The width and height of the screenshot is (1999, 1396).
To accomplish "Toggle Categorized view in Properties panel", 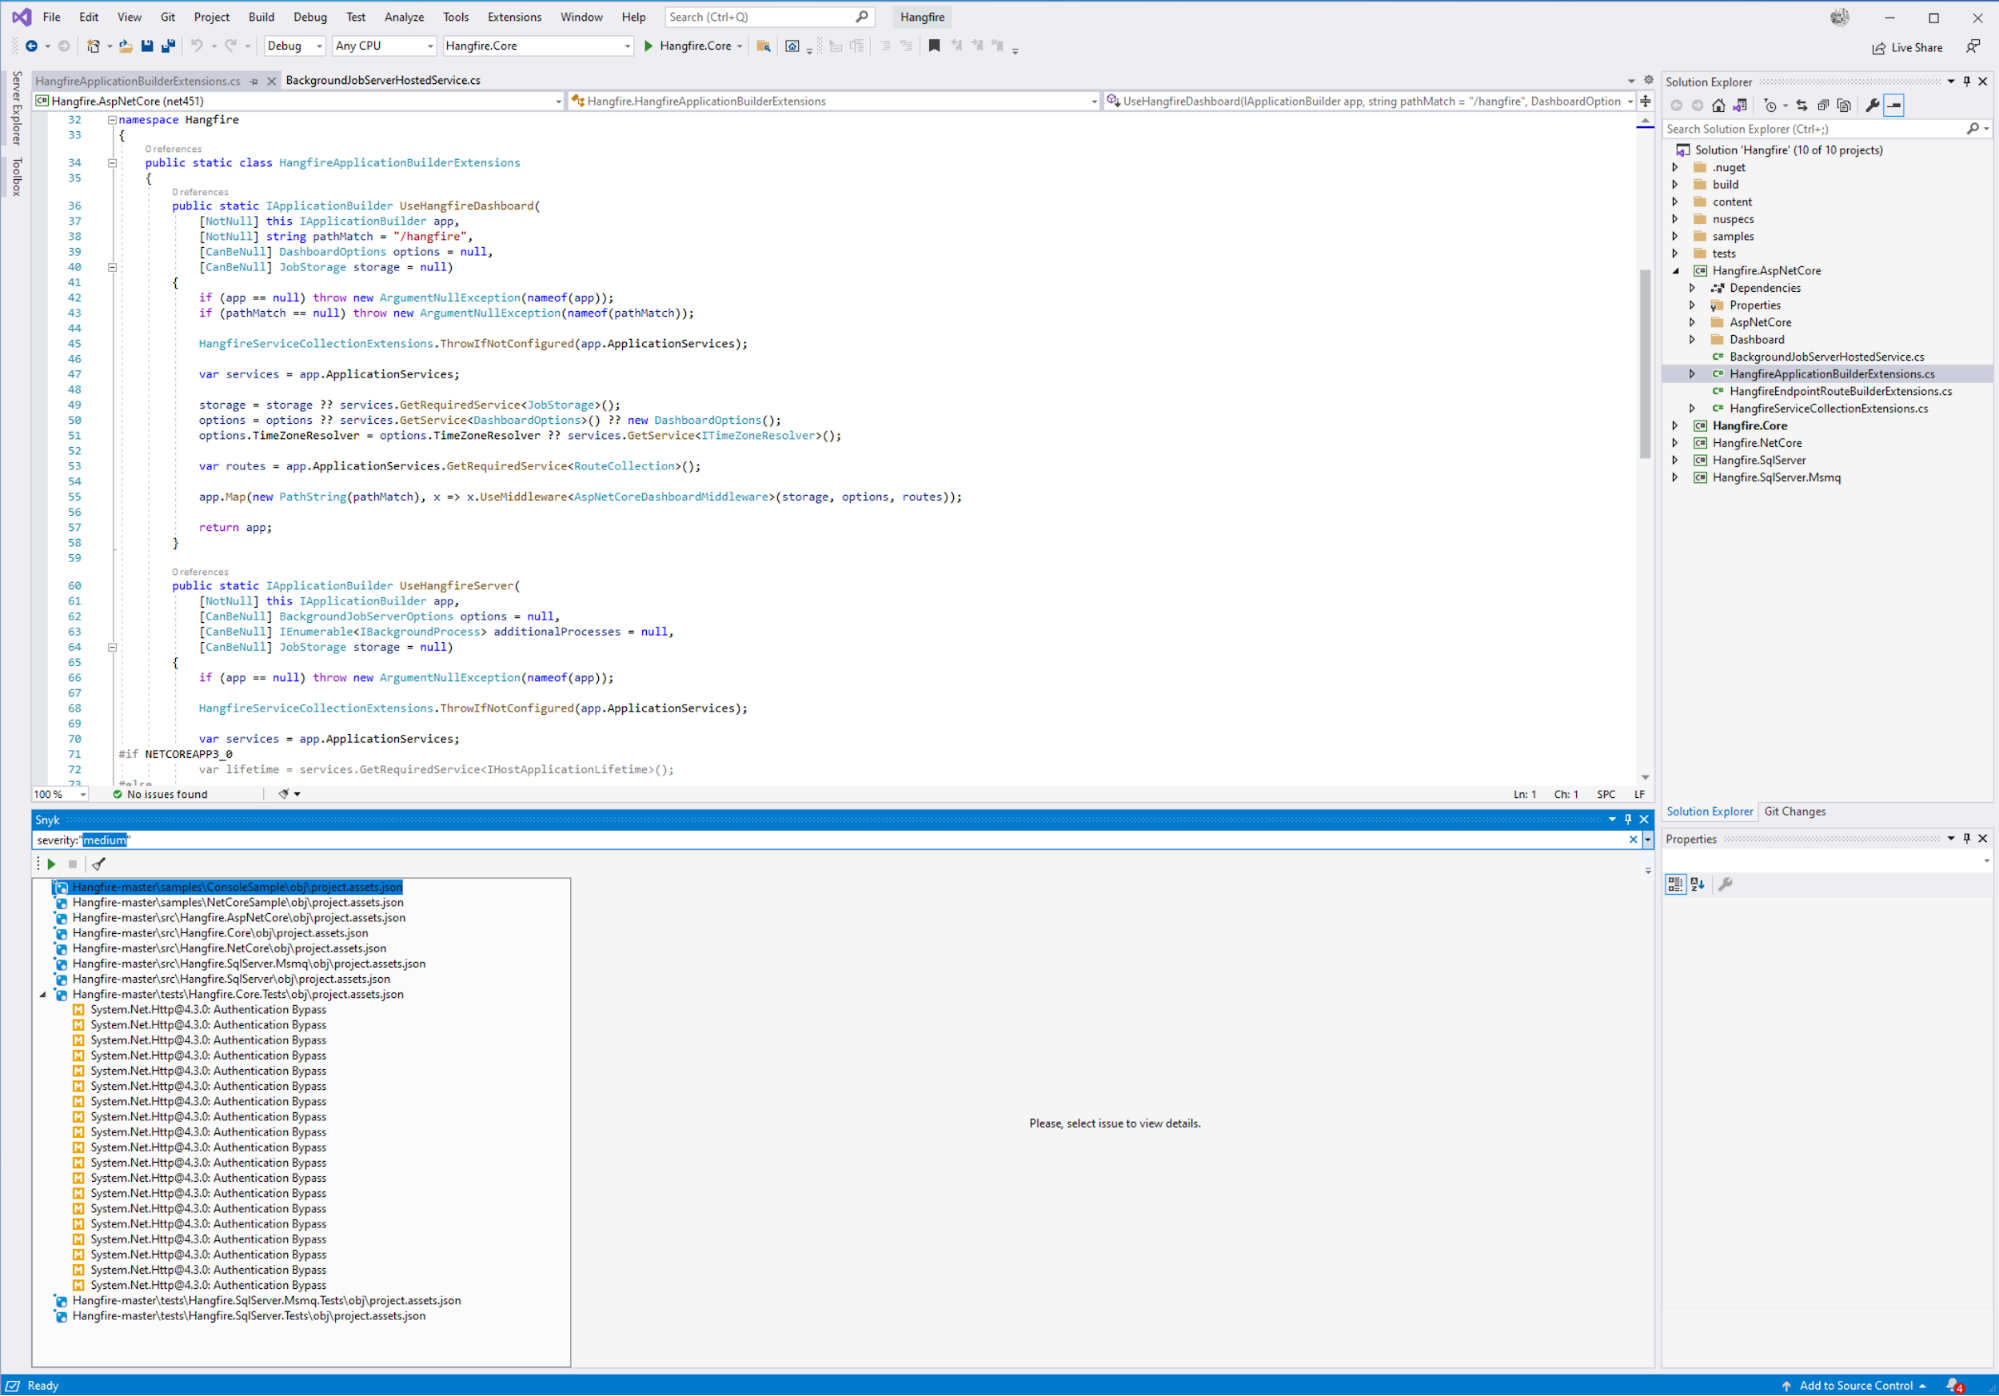I will (1675, 884).
